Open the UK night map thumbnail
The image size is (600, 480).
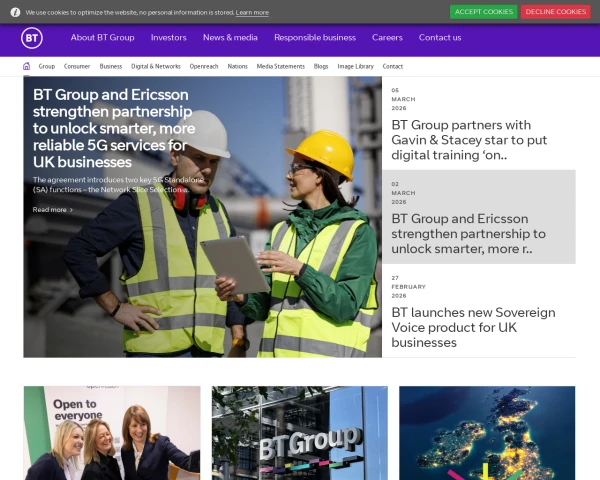(x=487, y=433)
